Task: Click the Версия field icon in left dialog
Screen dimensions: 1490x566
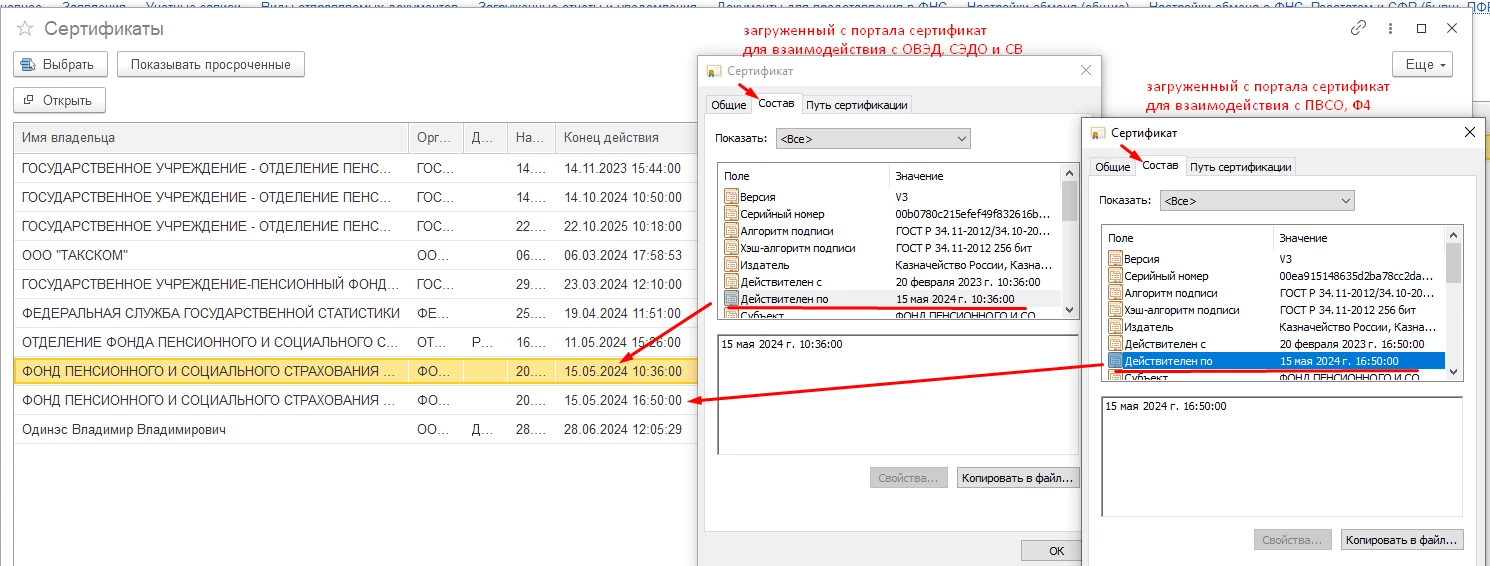Action: 731,198
